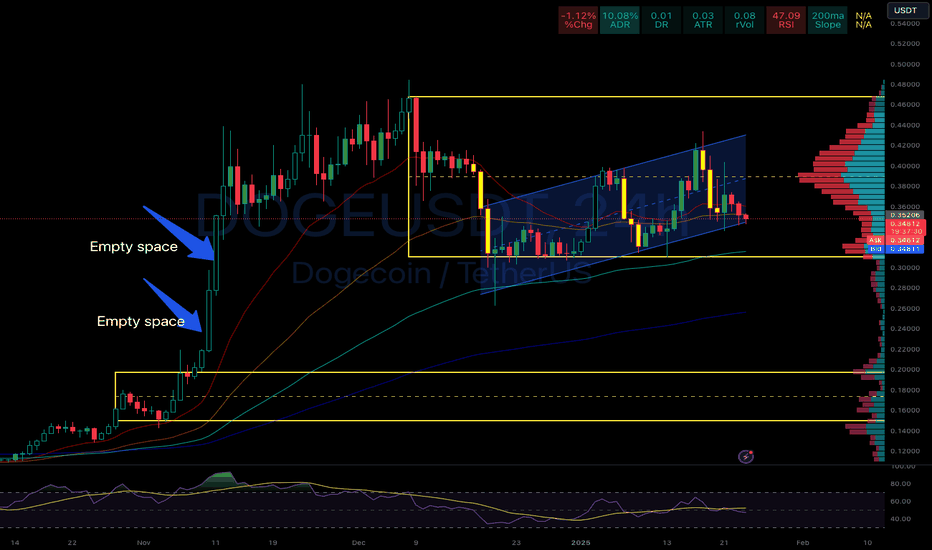Click the 0.48000 price scale label
The height and width of the screenshot is (550, 932).
[905, 84]
